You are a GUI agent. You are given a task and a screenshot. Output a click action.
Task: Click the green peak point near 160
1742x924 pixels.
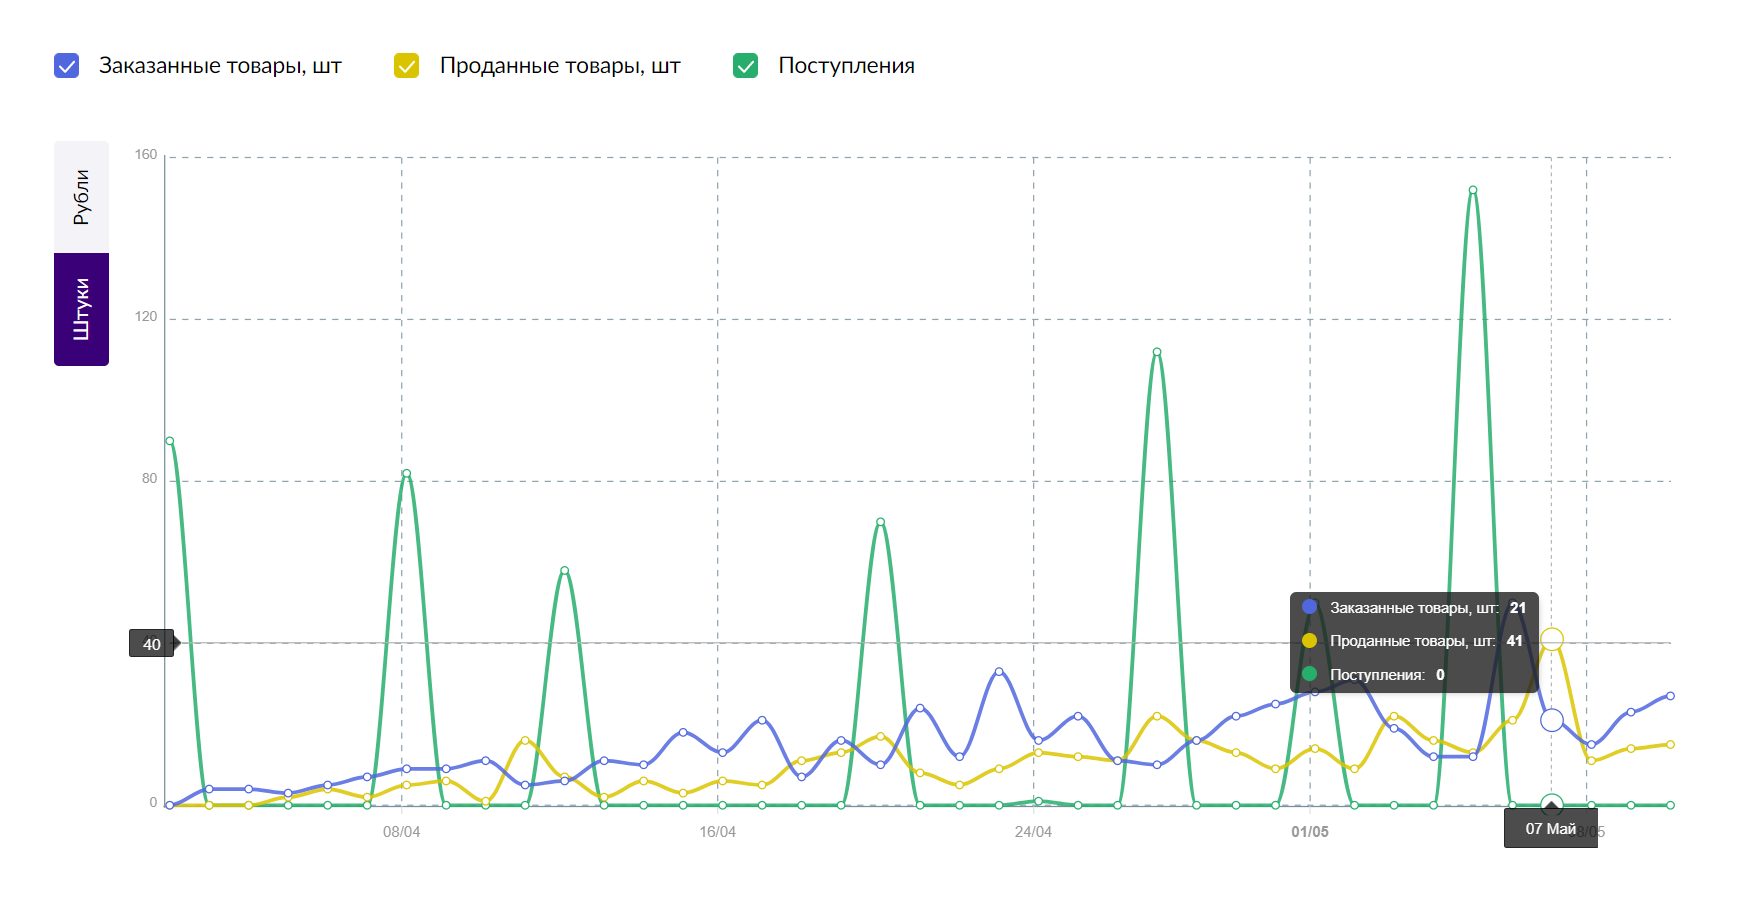[1472, 190]
